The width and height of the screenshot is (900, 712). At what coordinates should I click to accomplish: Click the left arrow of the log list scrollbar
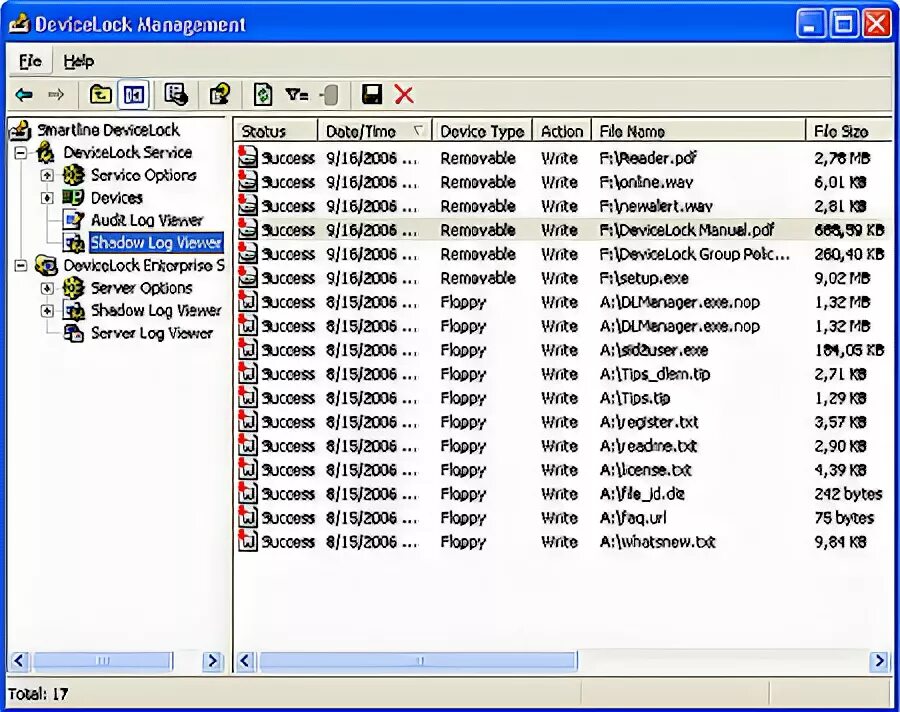click(x=245, y=661)
